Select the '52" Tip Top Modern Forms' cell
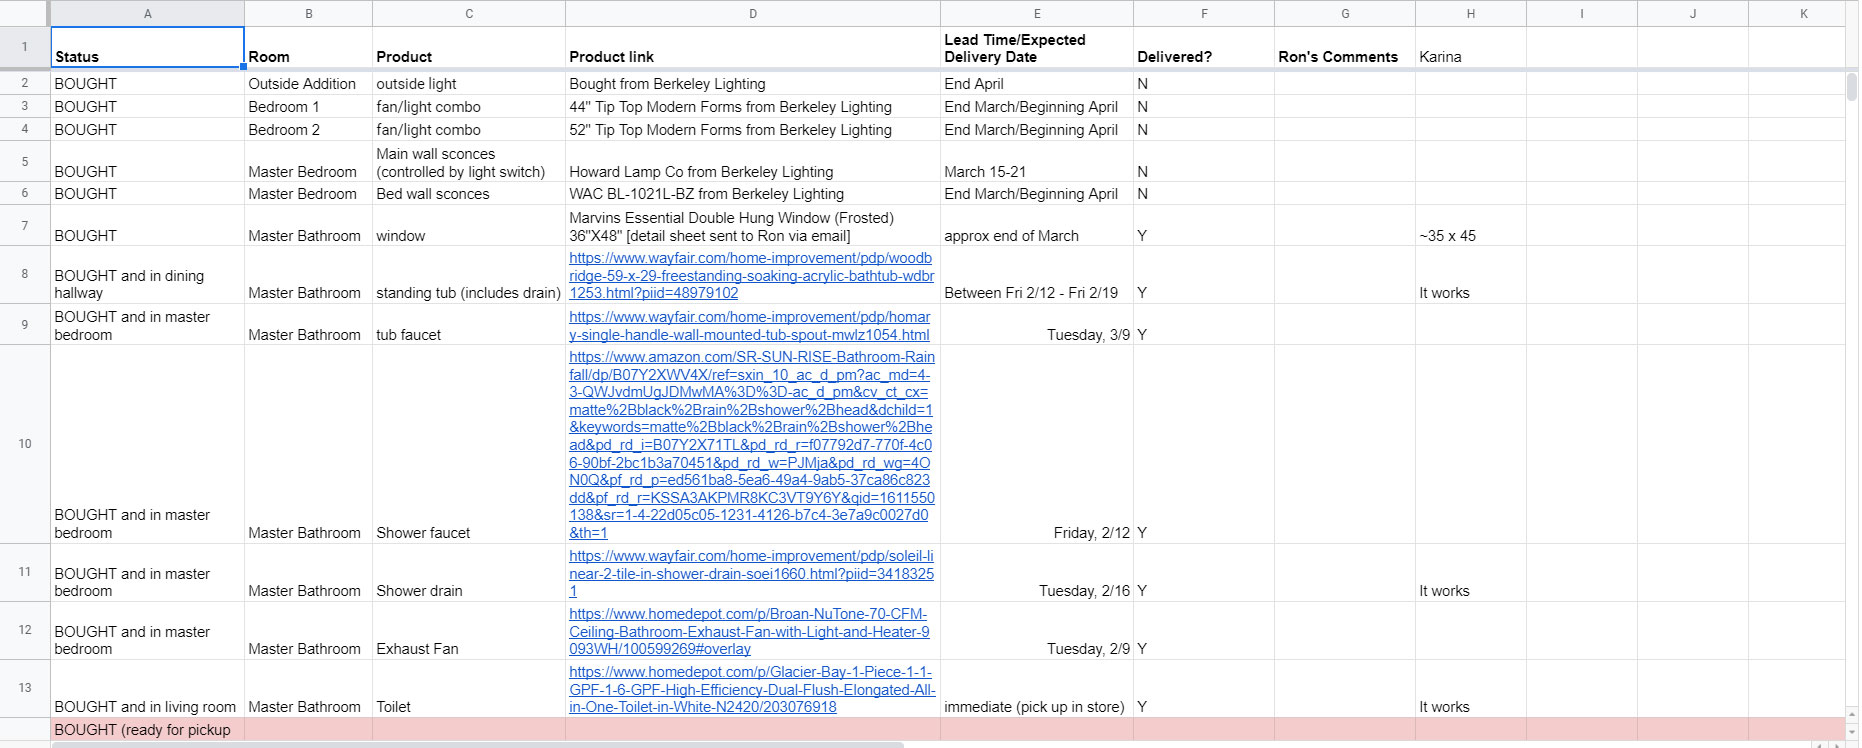Viewport: 1862px width, 748px height. (753, 130)
